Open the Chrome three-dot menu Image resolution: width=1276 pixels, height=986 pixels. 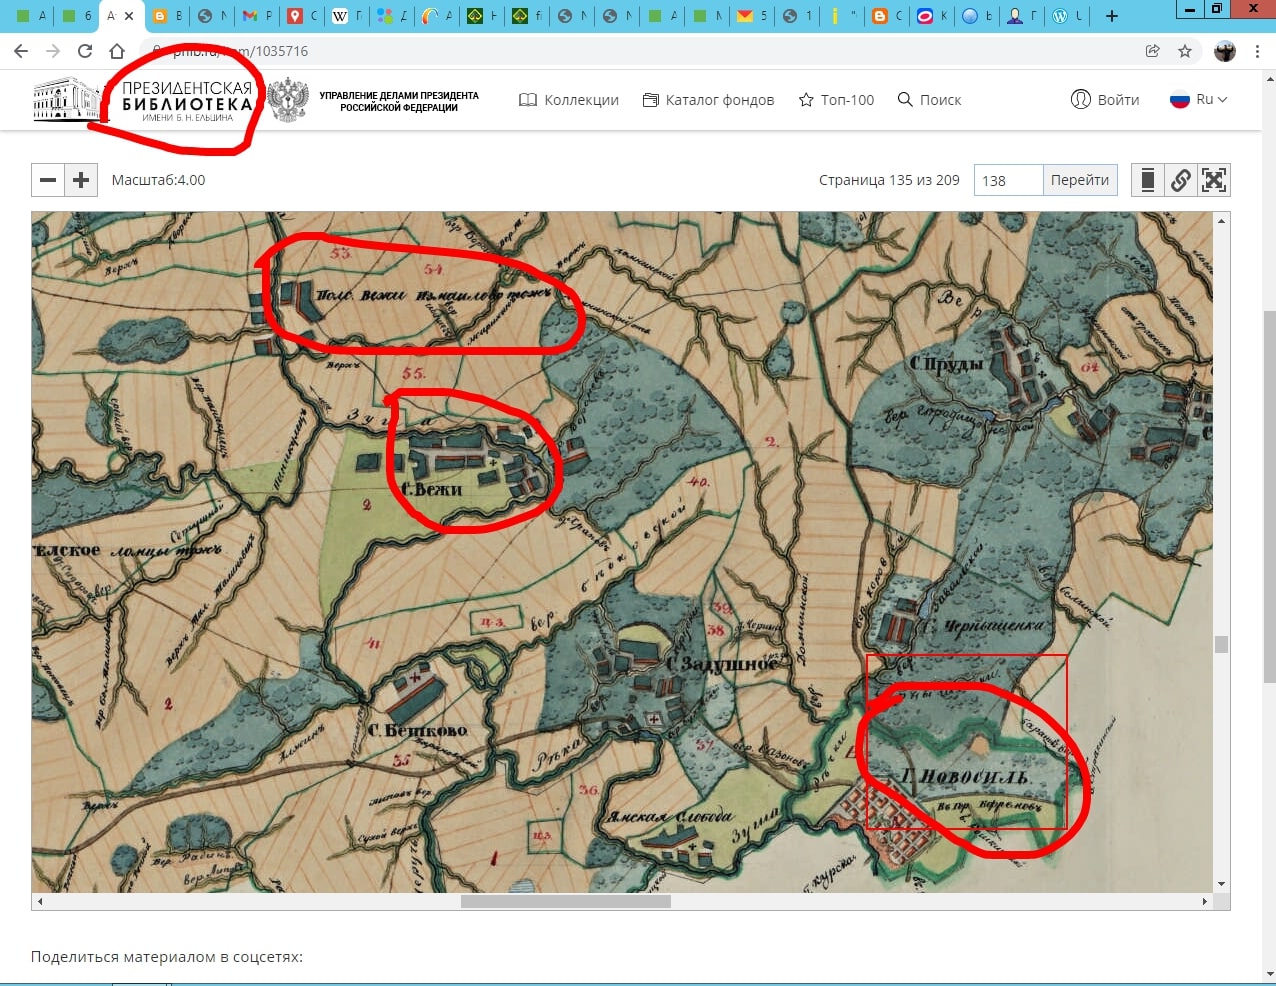click(1257, 51)
